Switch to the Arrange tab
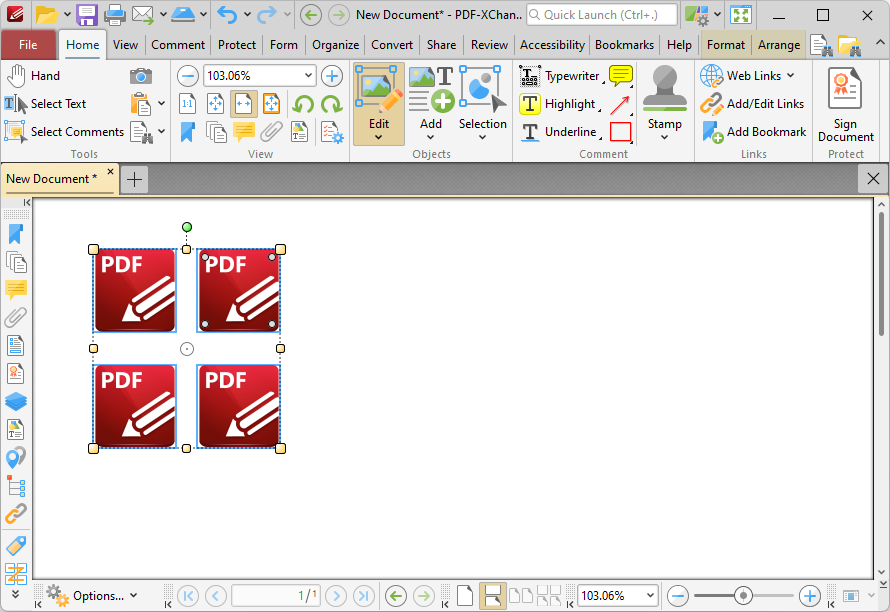The width and height of the screenshot is (890, 612). pyautogui.click(x=779, y=45)
